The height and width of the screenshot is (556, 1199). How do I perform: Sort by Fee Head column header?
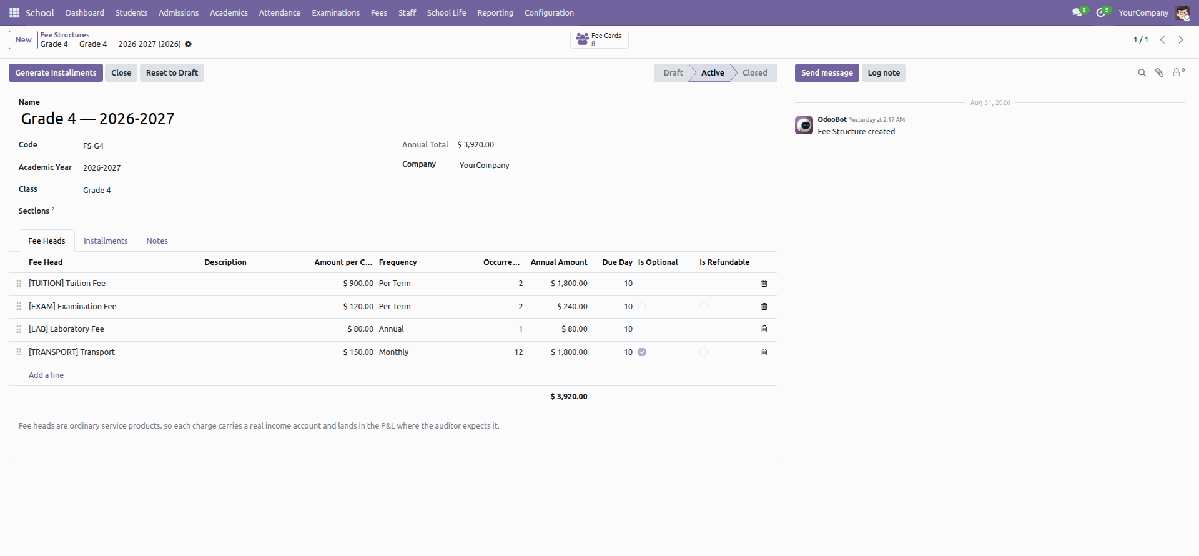(x=45, y=262)
